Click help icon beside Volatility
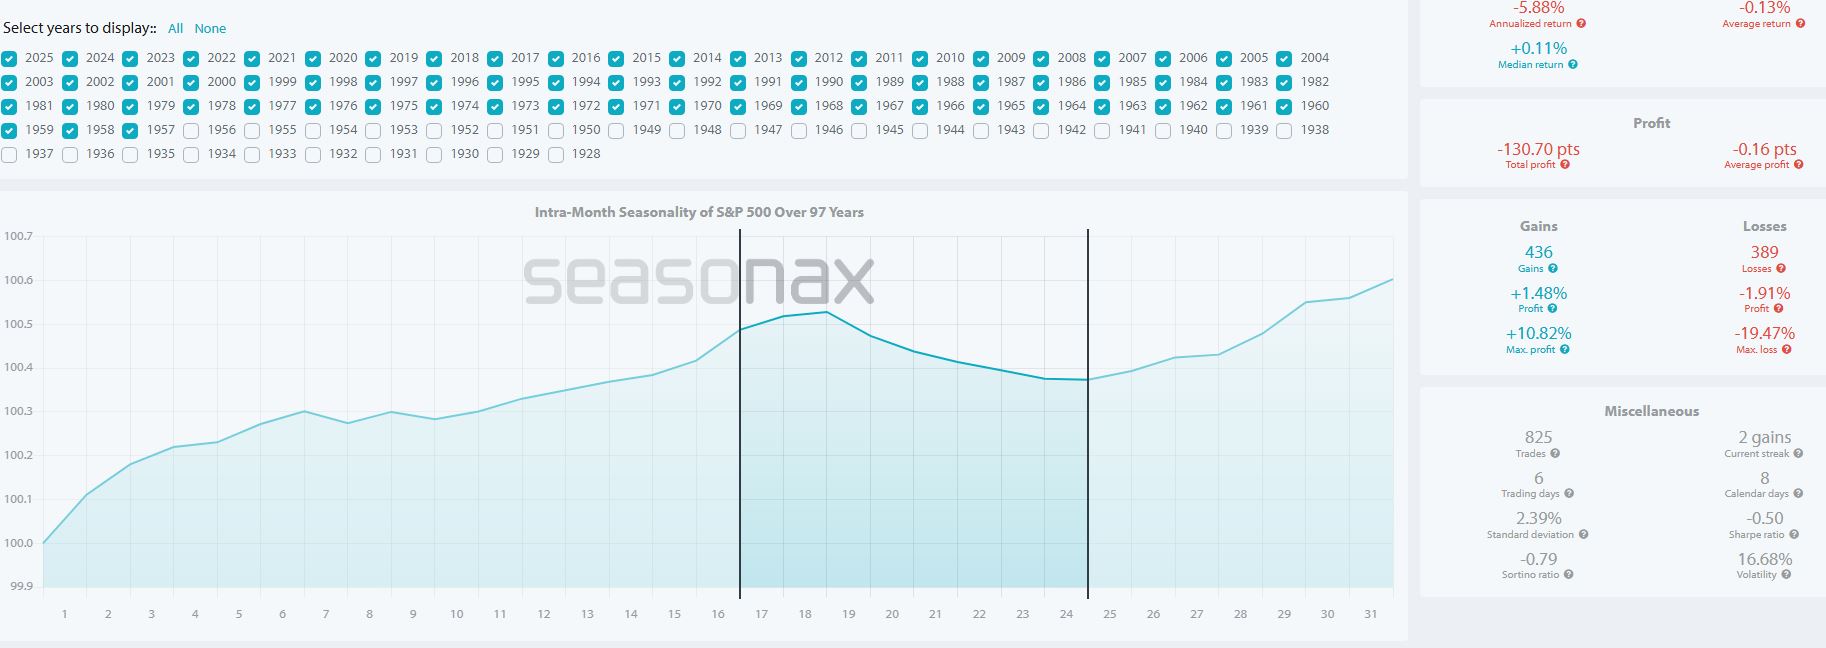 pos(1786,575)
